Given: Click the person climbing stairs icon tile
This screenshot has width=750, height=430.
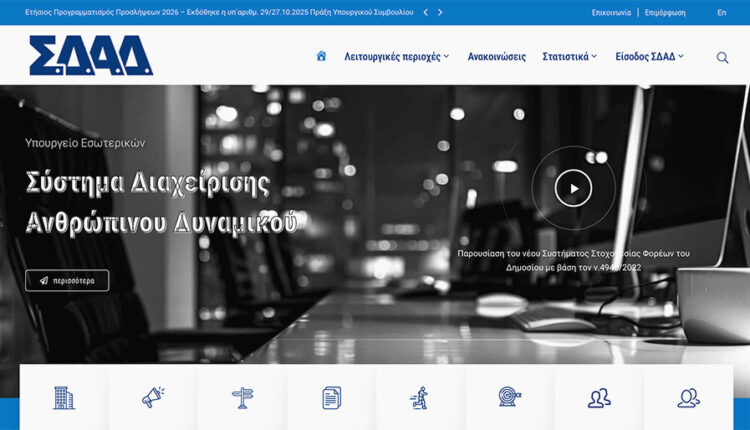Looking at the screenshot, I should (x=420, y=397).
